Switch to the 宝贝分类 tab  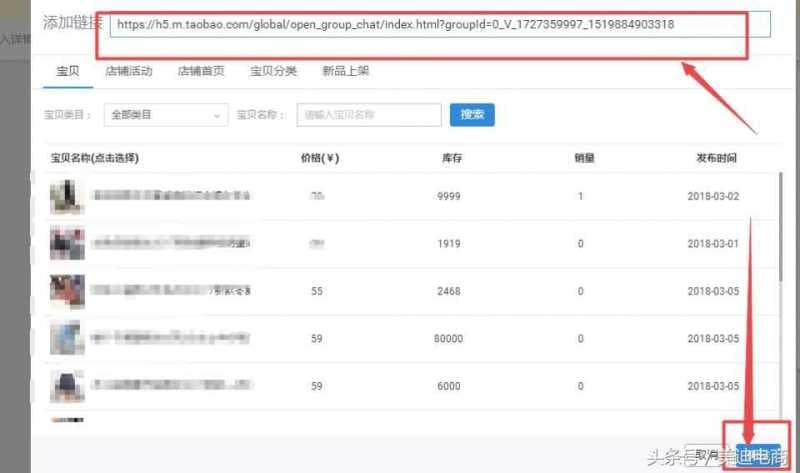tap(273, 71)
